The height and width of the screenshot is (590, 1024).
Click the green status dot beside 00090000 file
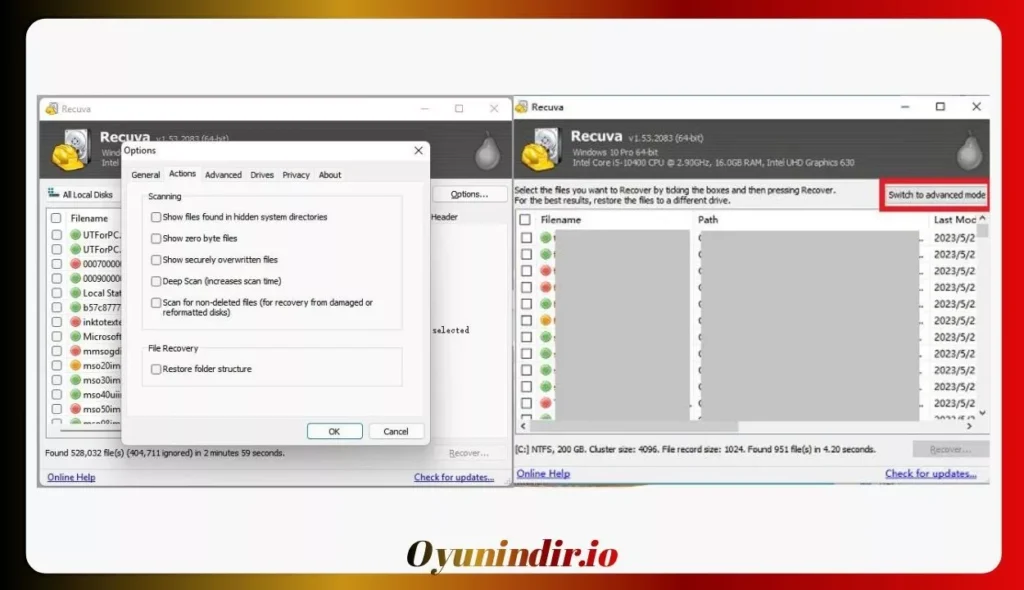pyautogui.click(x=76, y=278)
